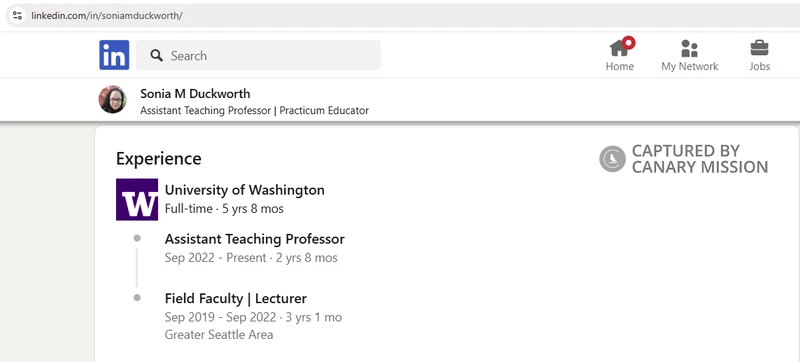Click the site settings icon in address bar
Viewport: 800px width, 362px height.
(x=17, y=15)
